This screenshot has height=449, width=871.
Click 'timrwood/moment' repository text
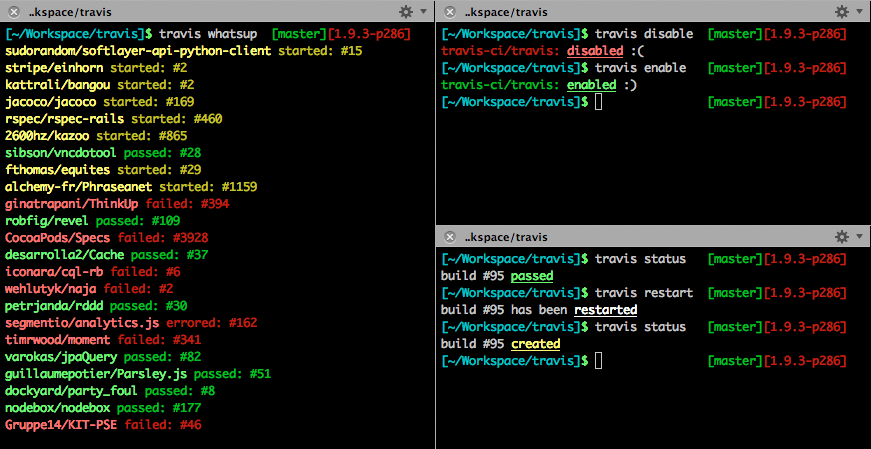58,340
